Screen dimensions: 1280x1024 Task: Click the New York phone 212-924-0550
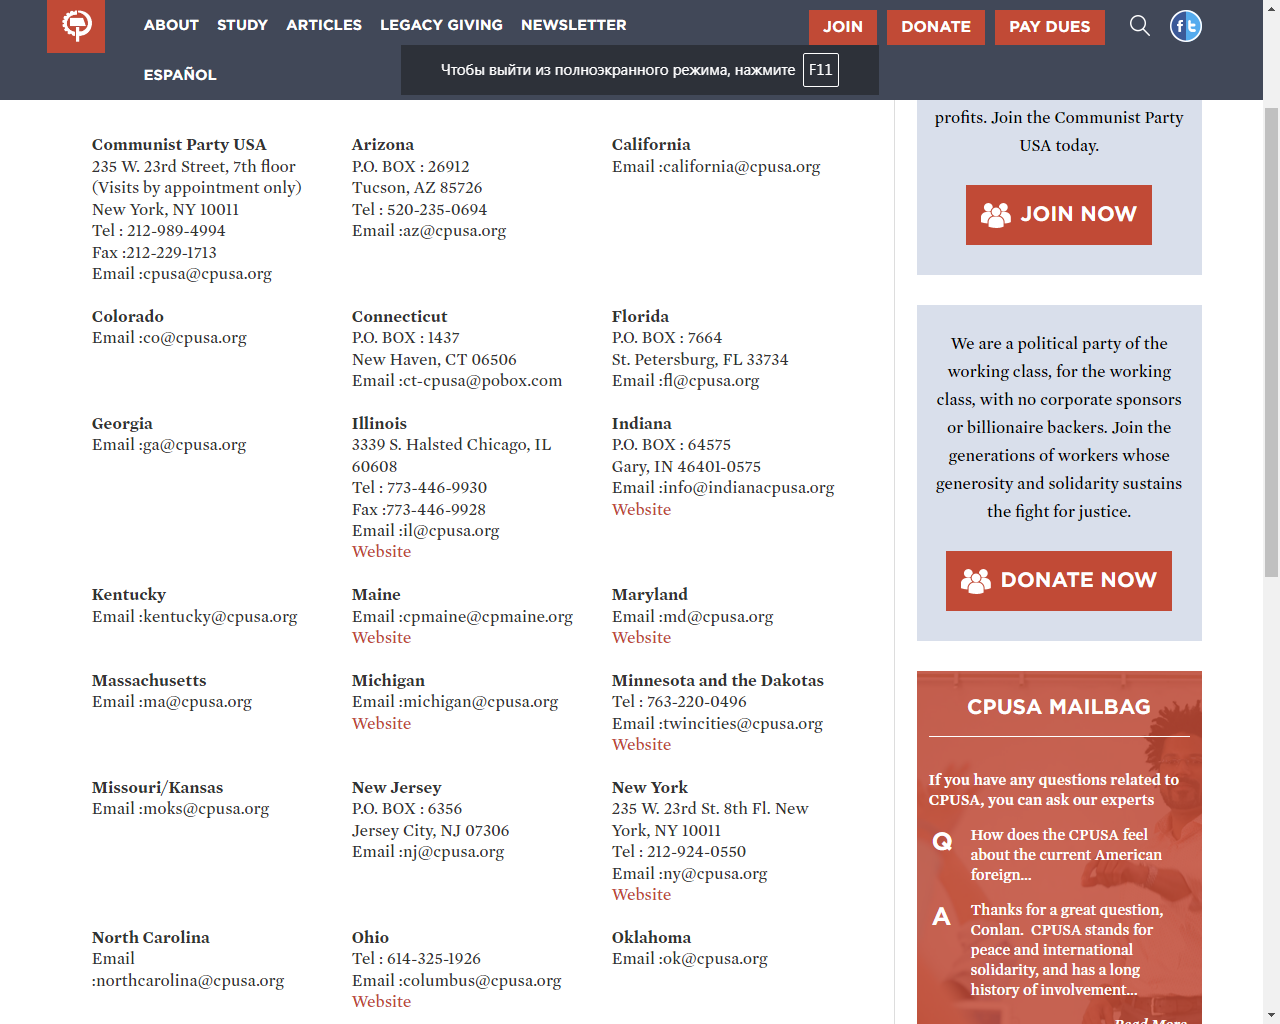coord(697,852)
